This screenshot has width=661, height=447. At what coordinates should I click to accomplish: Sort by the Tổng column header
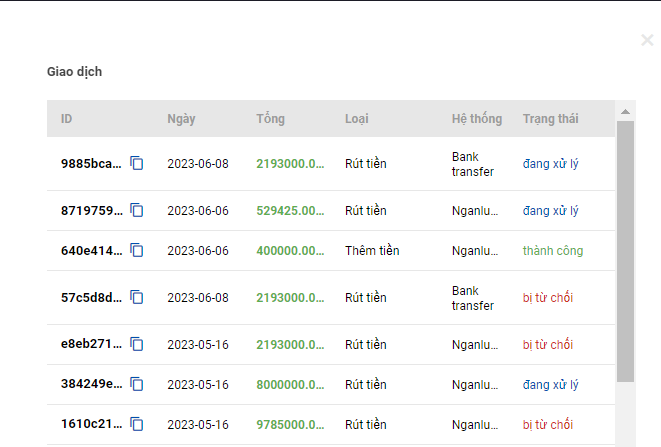pos(270,119)
